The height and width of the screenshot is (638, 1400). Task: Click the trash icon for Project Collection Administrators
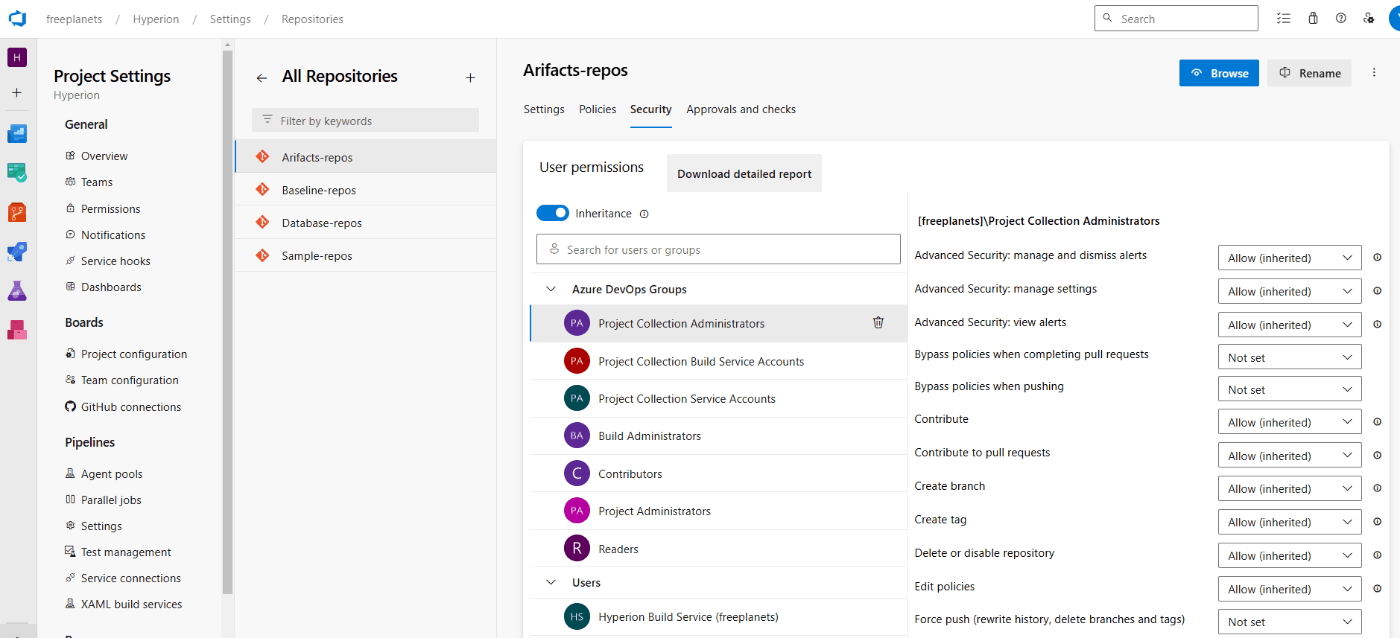pos(878,322)
